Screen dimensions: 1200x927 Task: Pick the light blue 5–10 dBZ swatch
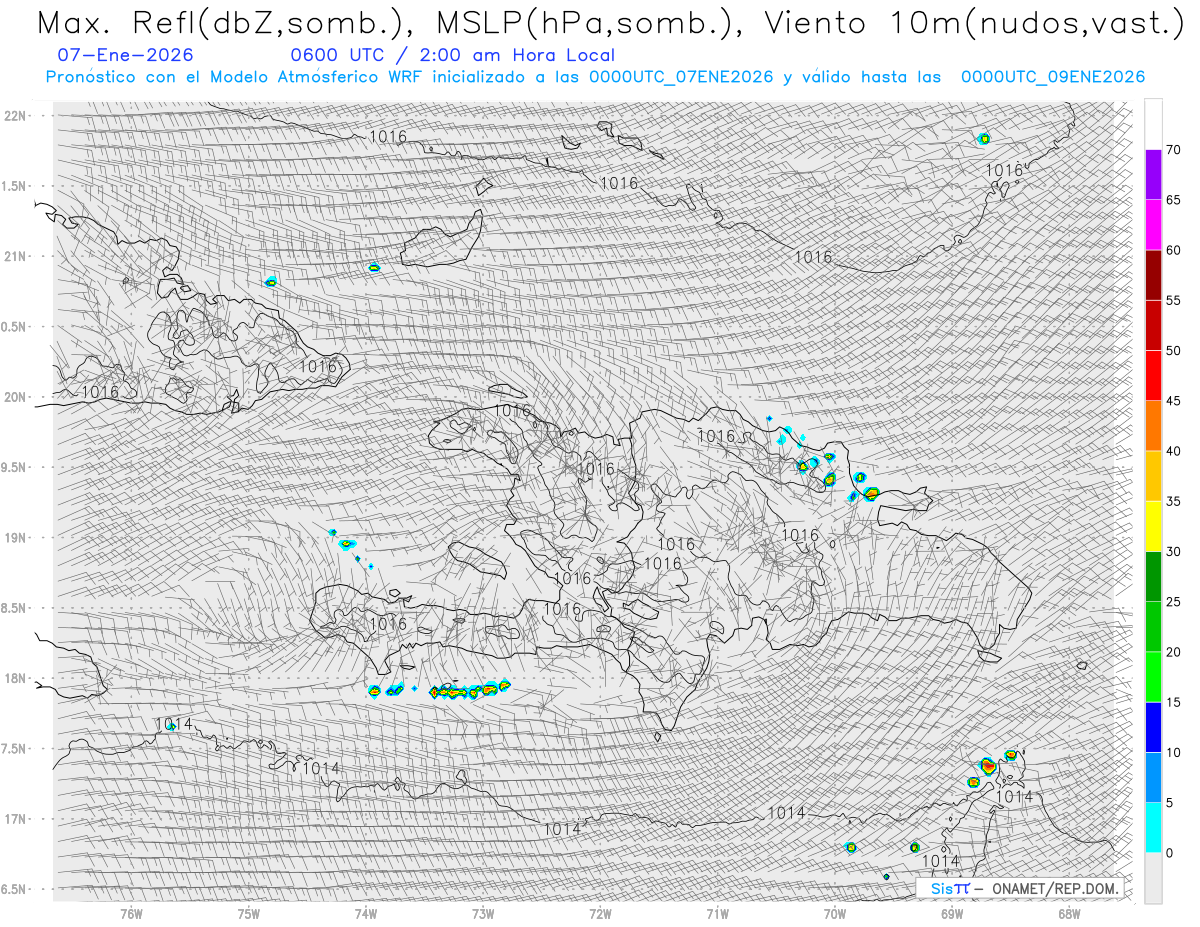coord(1153,777)
